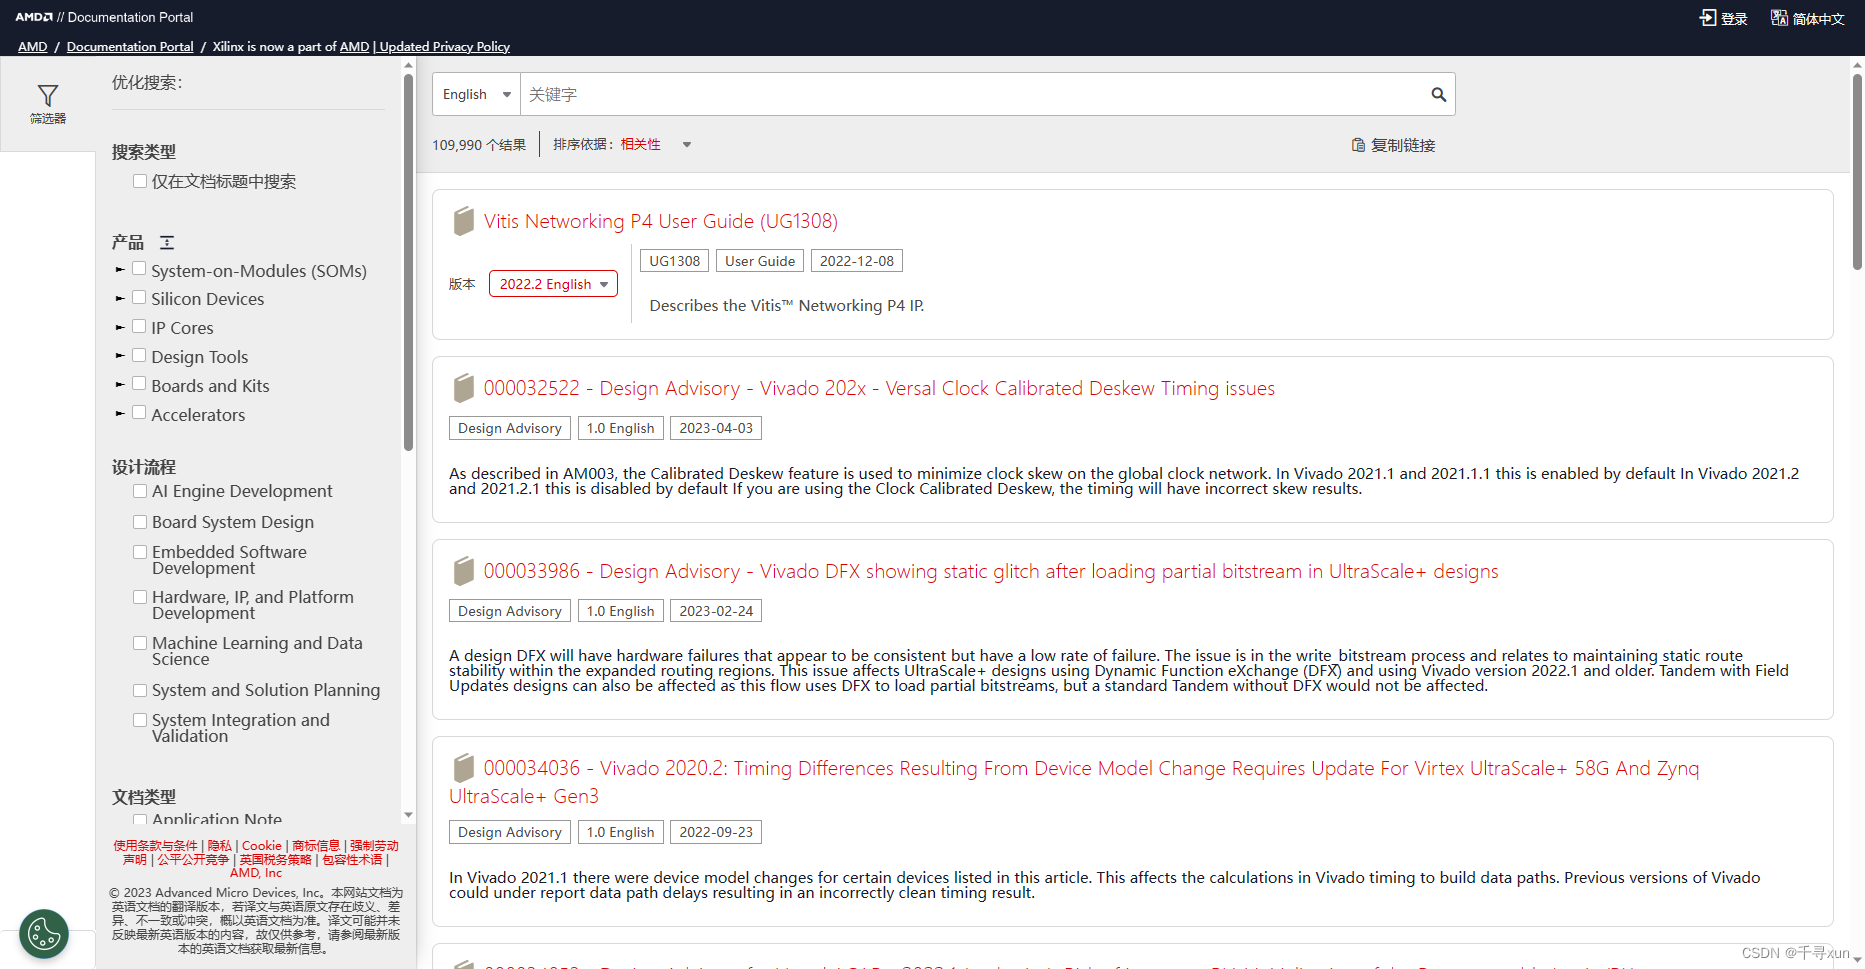
Task: Open the Documentation Portal breadcrumb link
Action: click(130, 47)
